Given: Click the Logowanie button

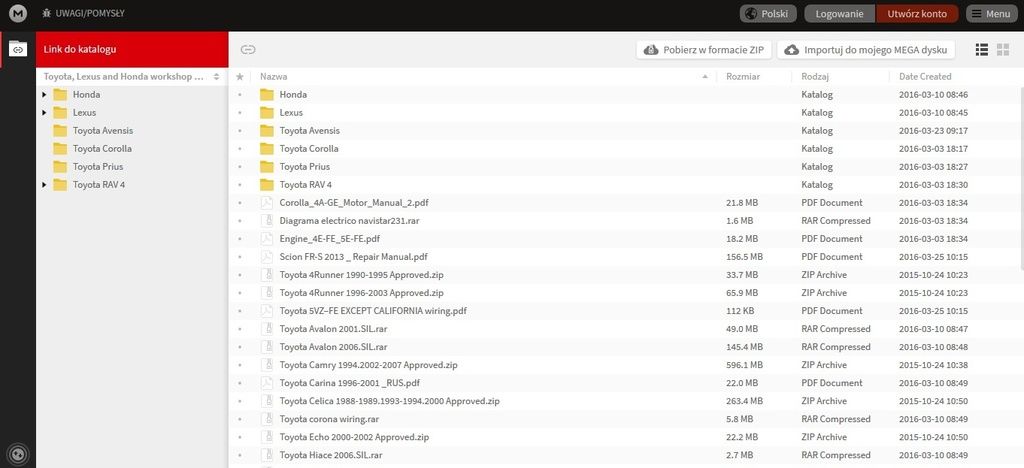Looking at the screenshot, I should pos(840,14).
